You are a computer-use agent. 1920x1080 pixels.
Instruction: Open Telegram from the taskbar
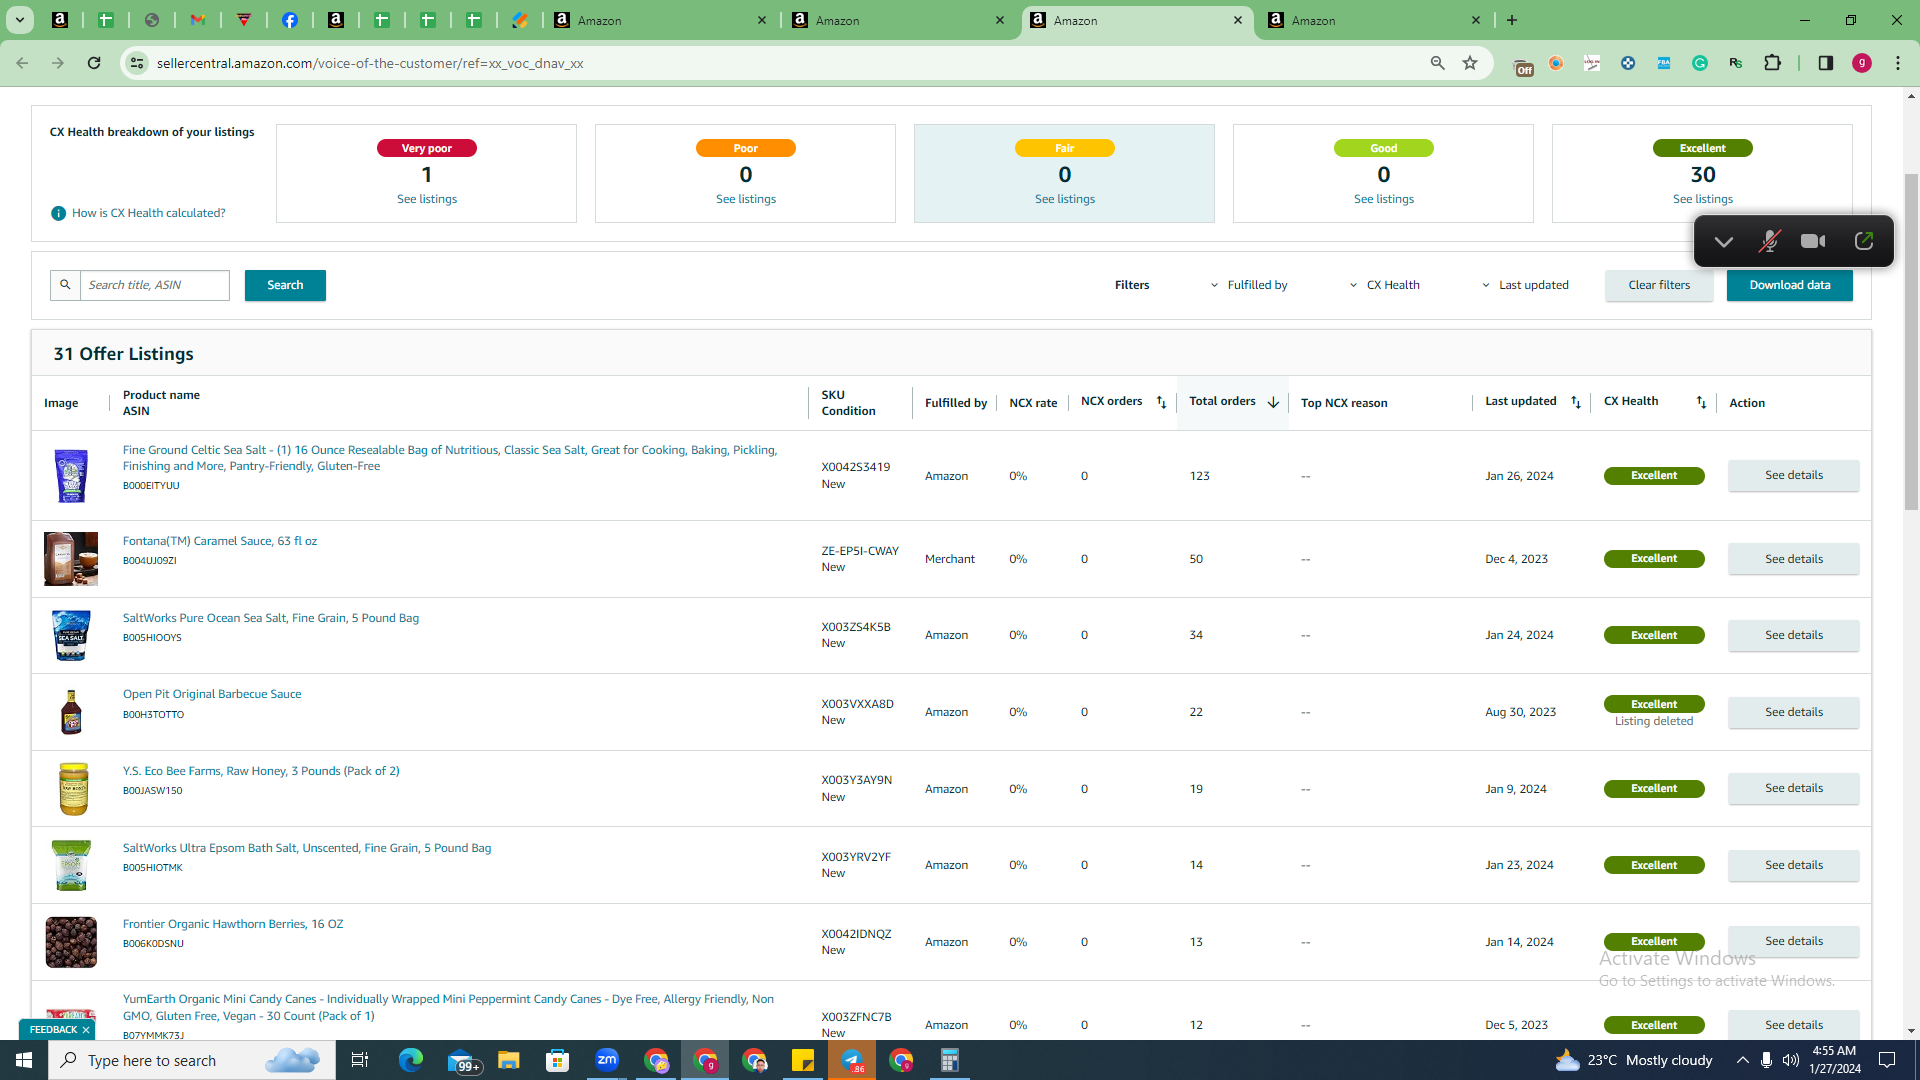[x=852, y=1060]
